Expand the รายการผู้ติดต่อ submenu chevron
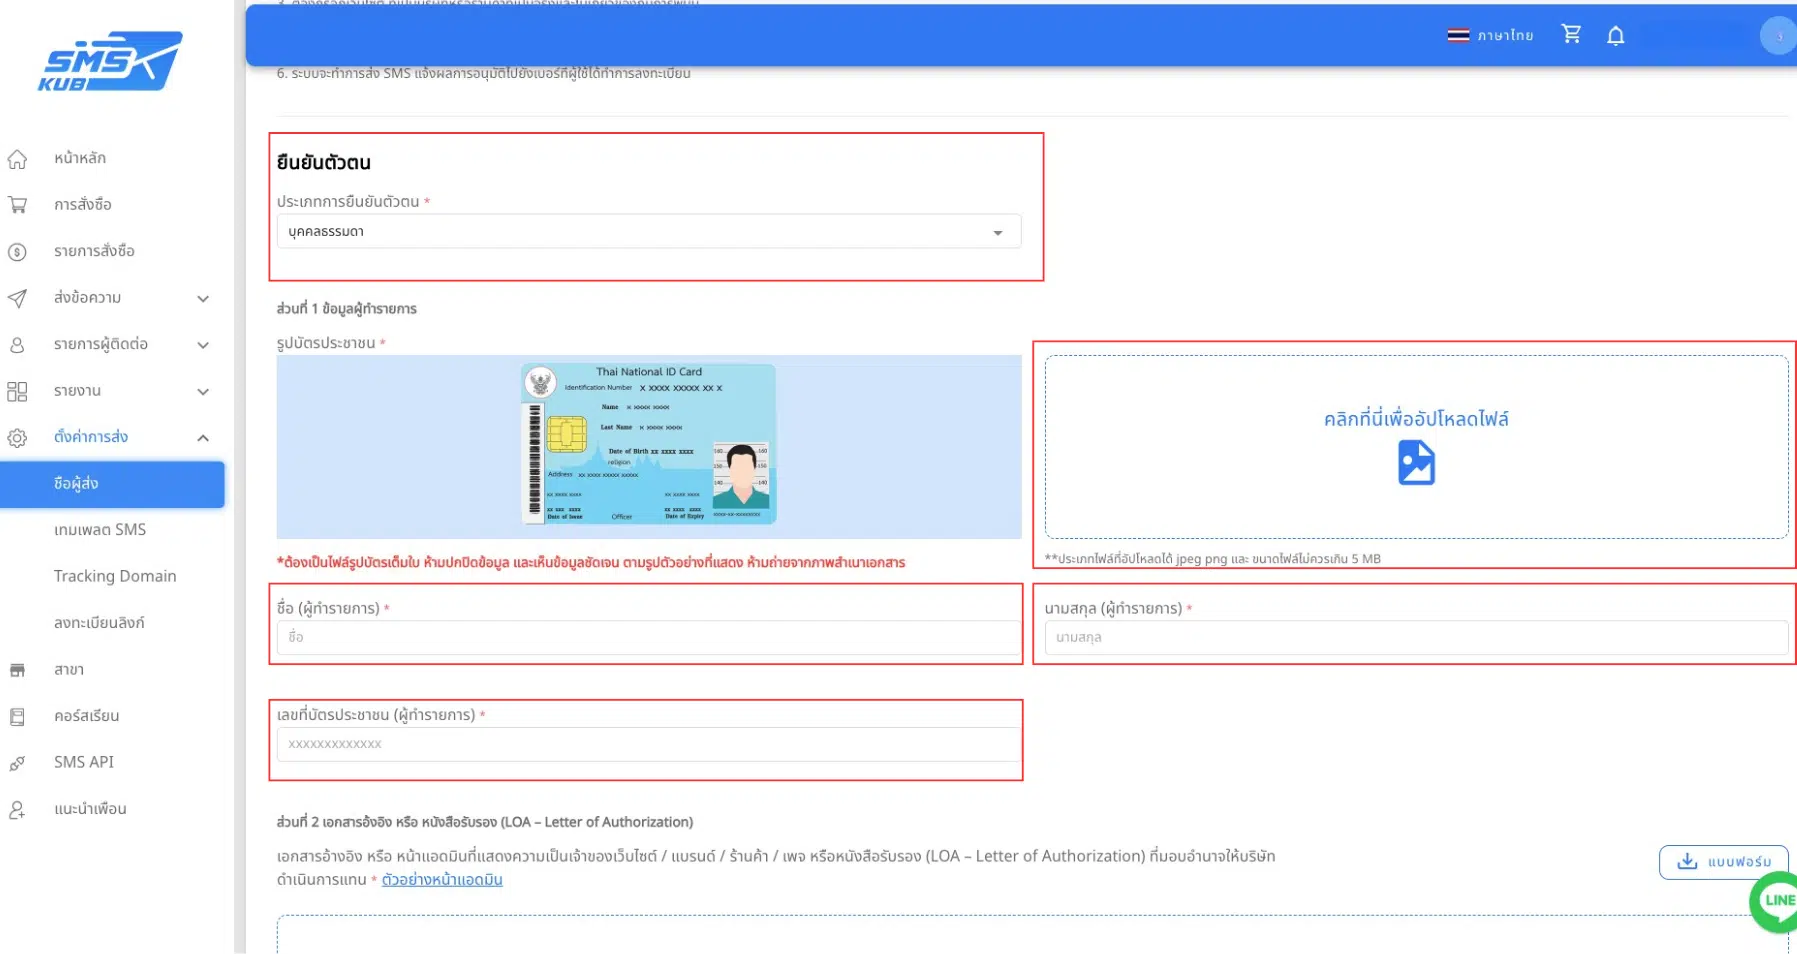The height and width of the screenshot is (954, 1797). (x=203, y=345)
